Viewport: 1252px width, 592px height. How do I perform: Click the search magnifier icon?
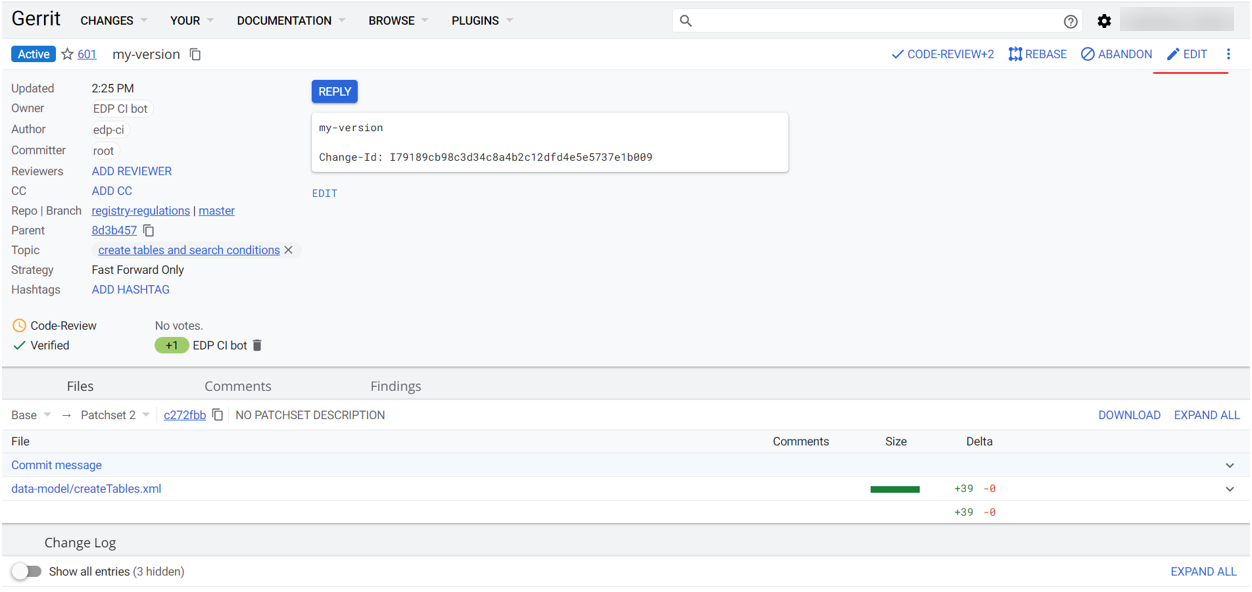686,20
